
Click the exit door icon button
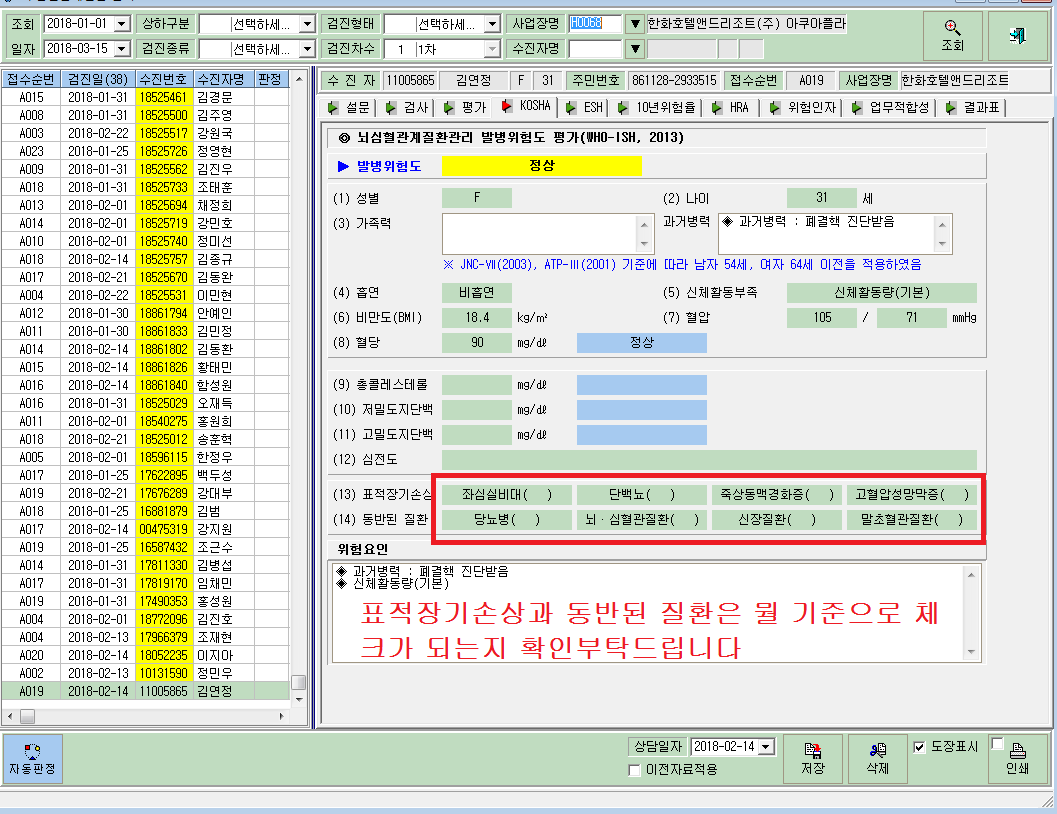pyautogui.click(x=1017, y=35)
